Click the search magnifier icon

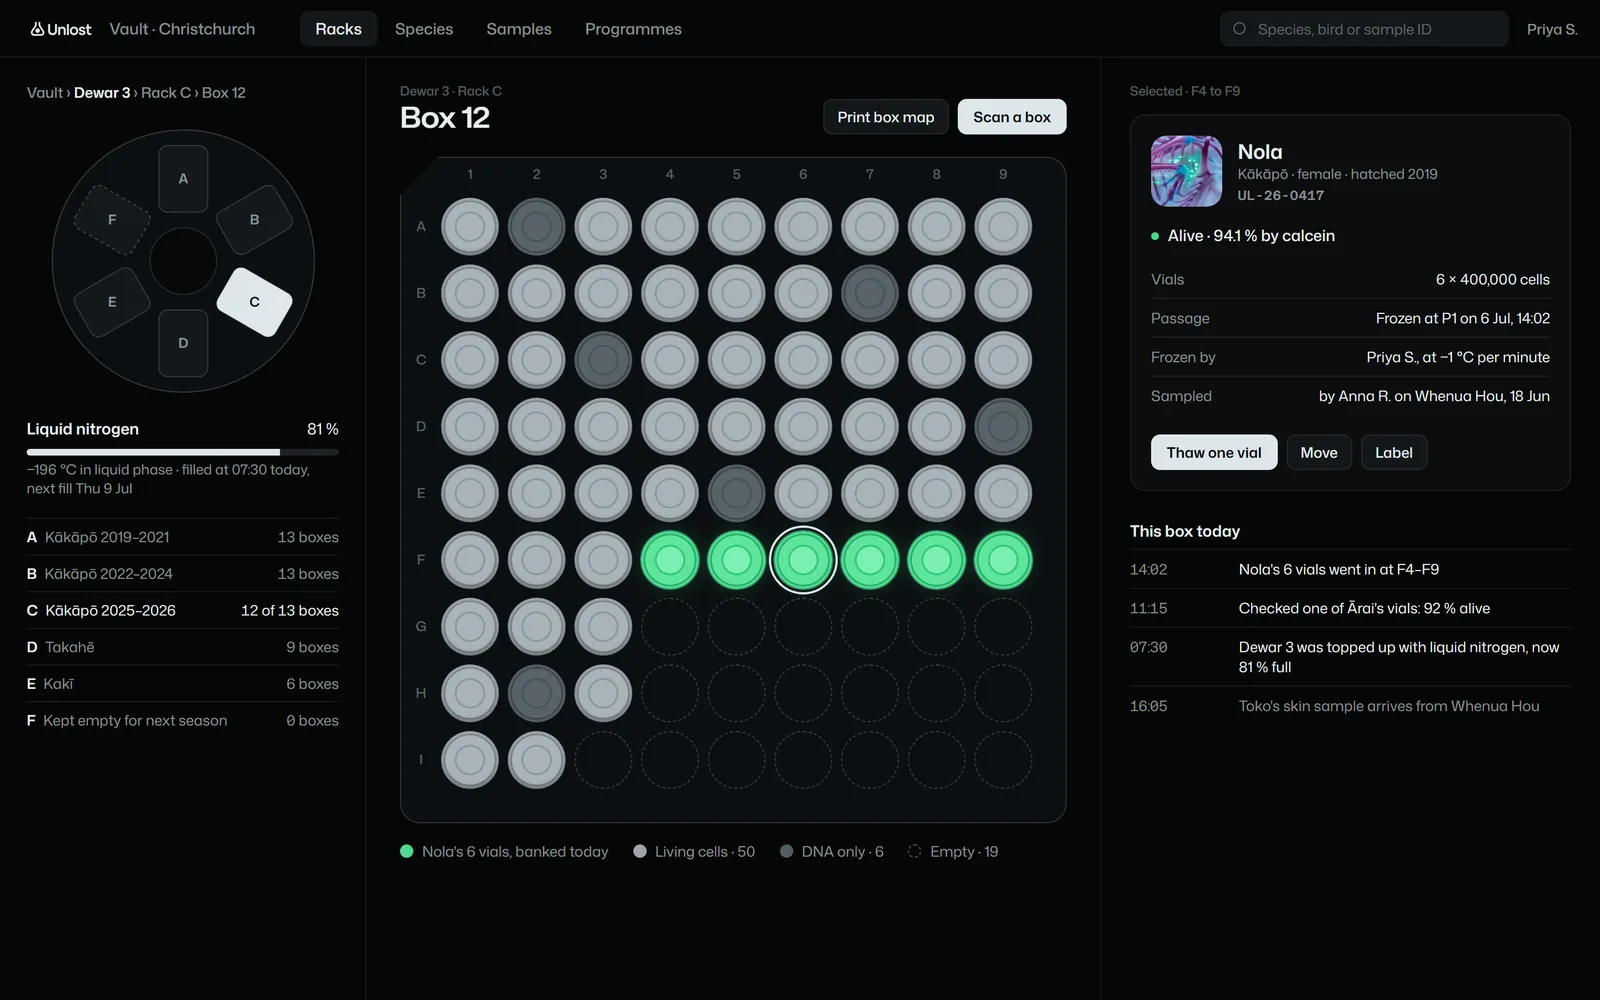[1239, 29]
